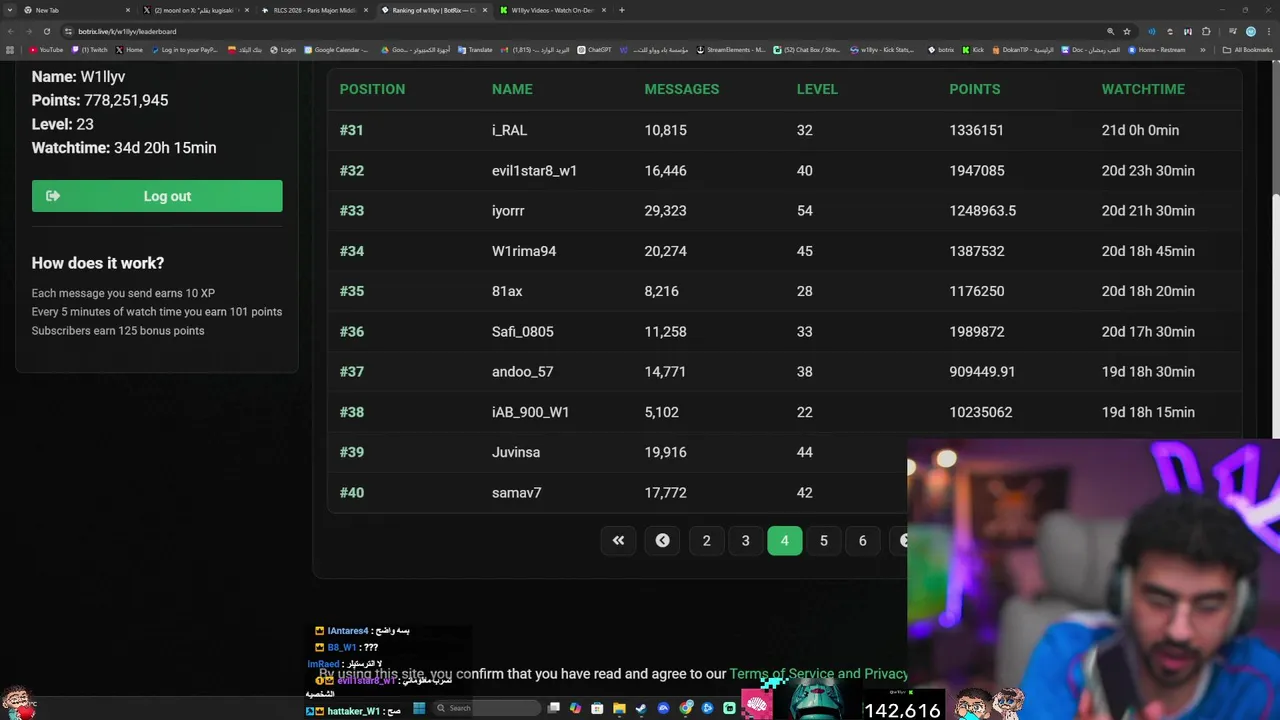
Task: Go back with browser back arrow
Action: 11,31
